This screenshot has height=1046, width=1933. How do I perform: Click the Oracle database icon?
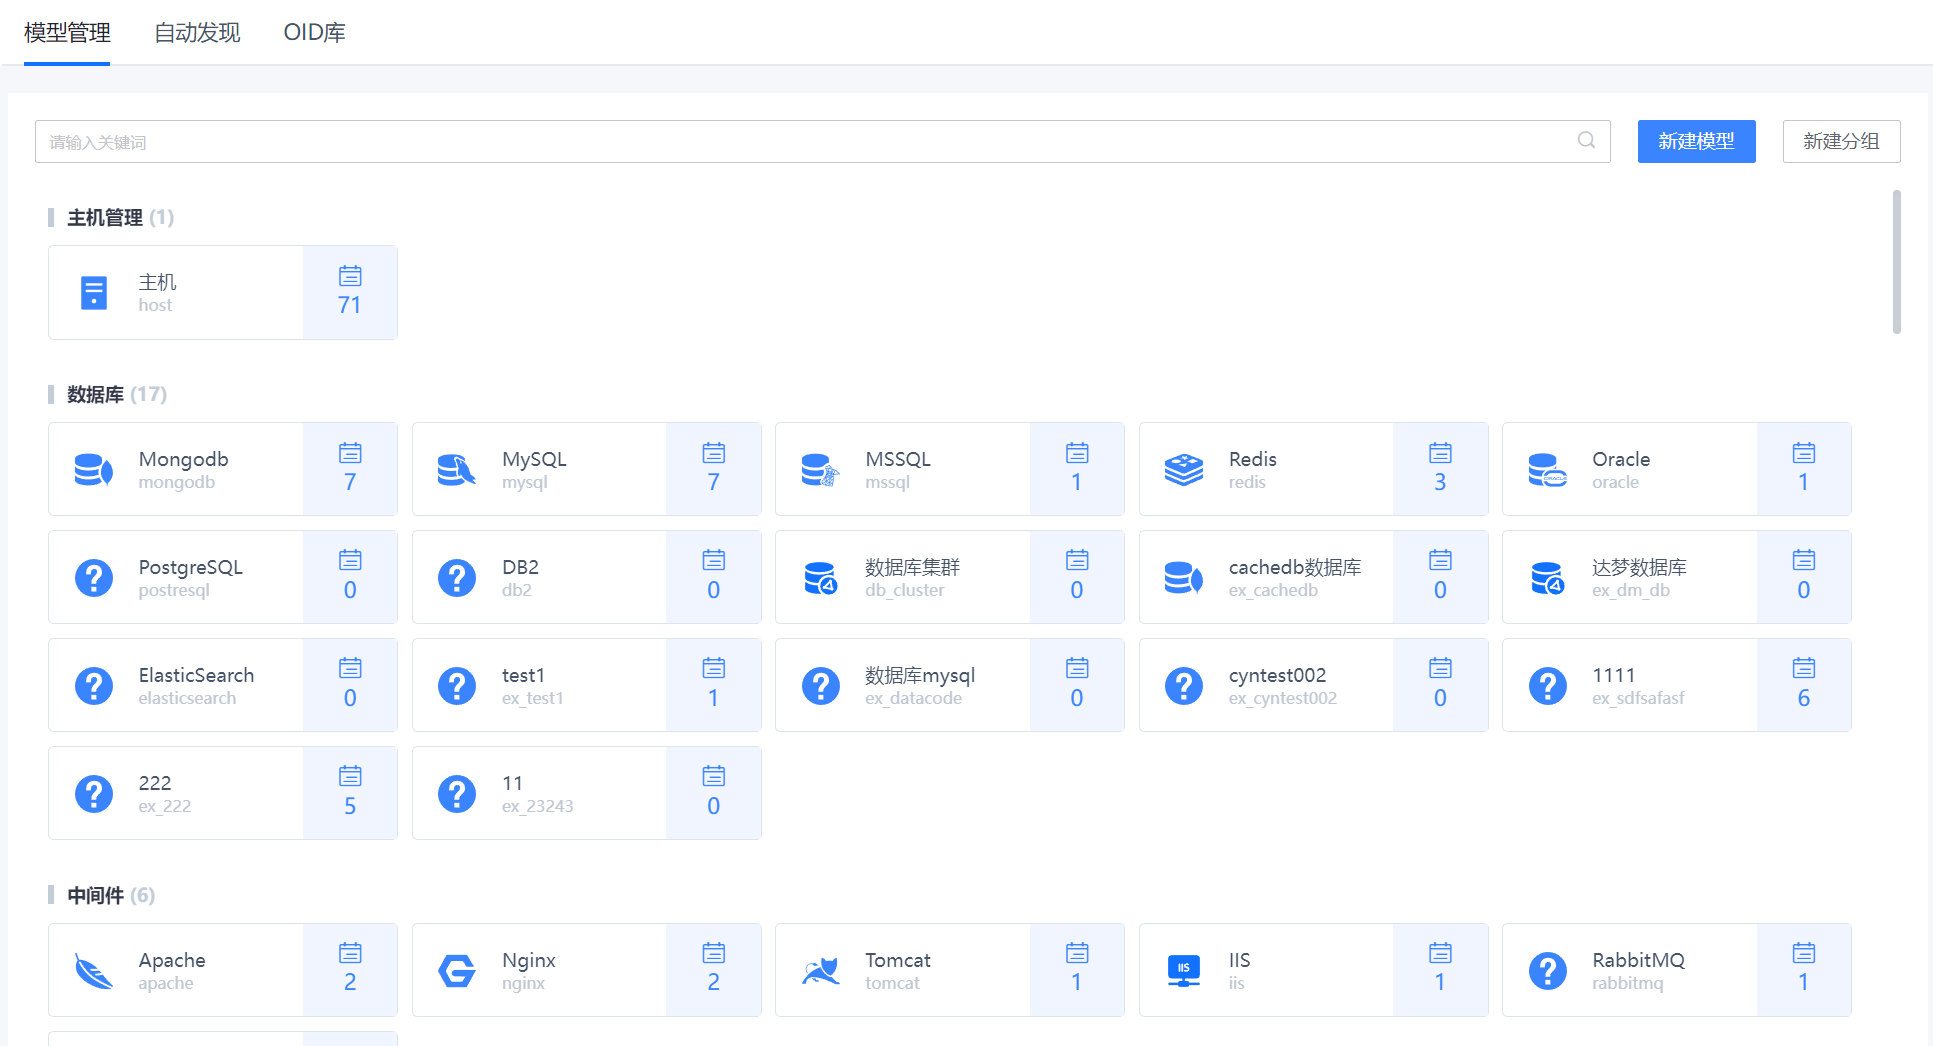point(1547,469)
